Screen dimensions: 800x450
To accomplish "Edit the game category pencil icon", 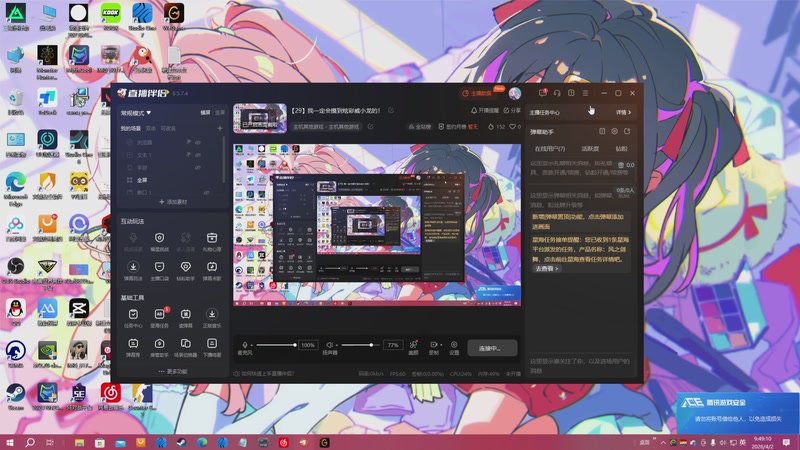I will [370, 127].
